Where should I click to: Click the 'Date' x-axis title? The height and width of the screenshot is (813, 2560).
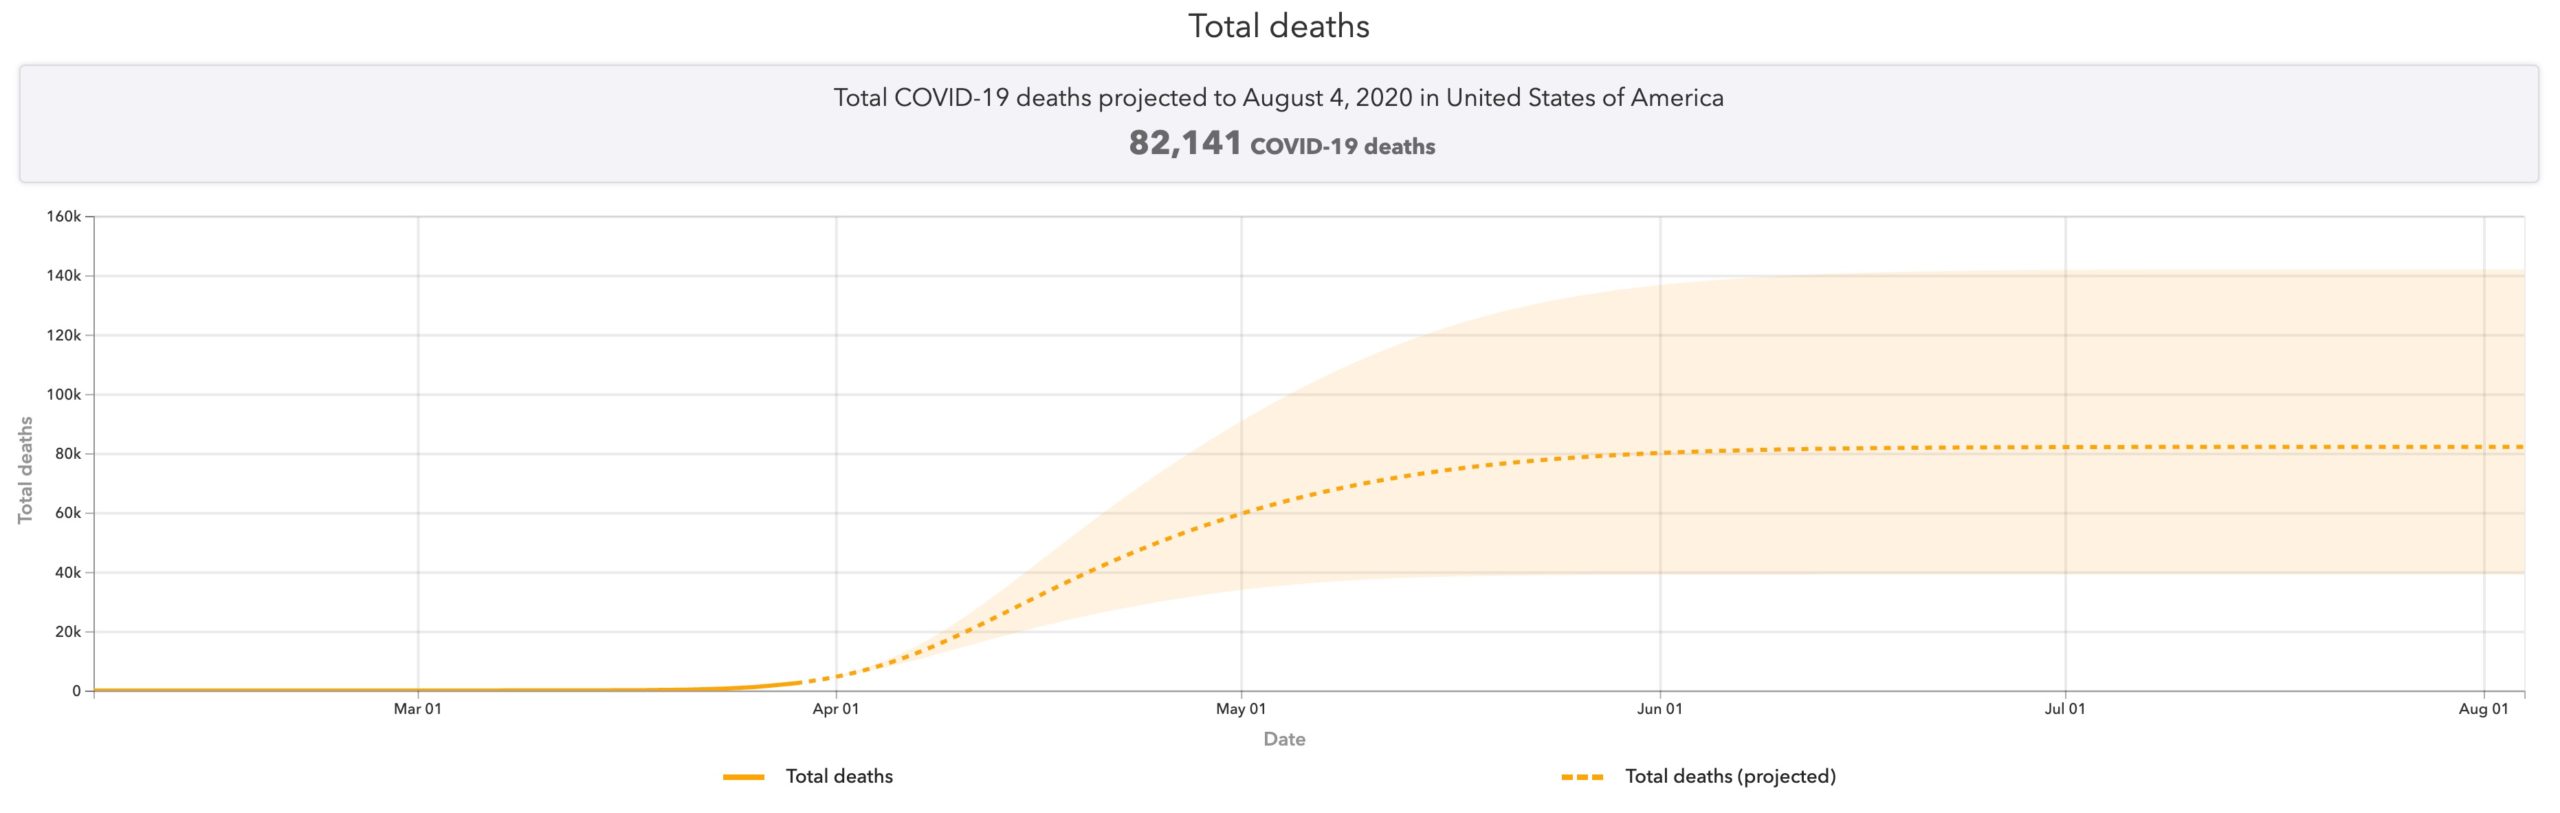point(1284,739)
